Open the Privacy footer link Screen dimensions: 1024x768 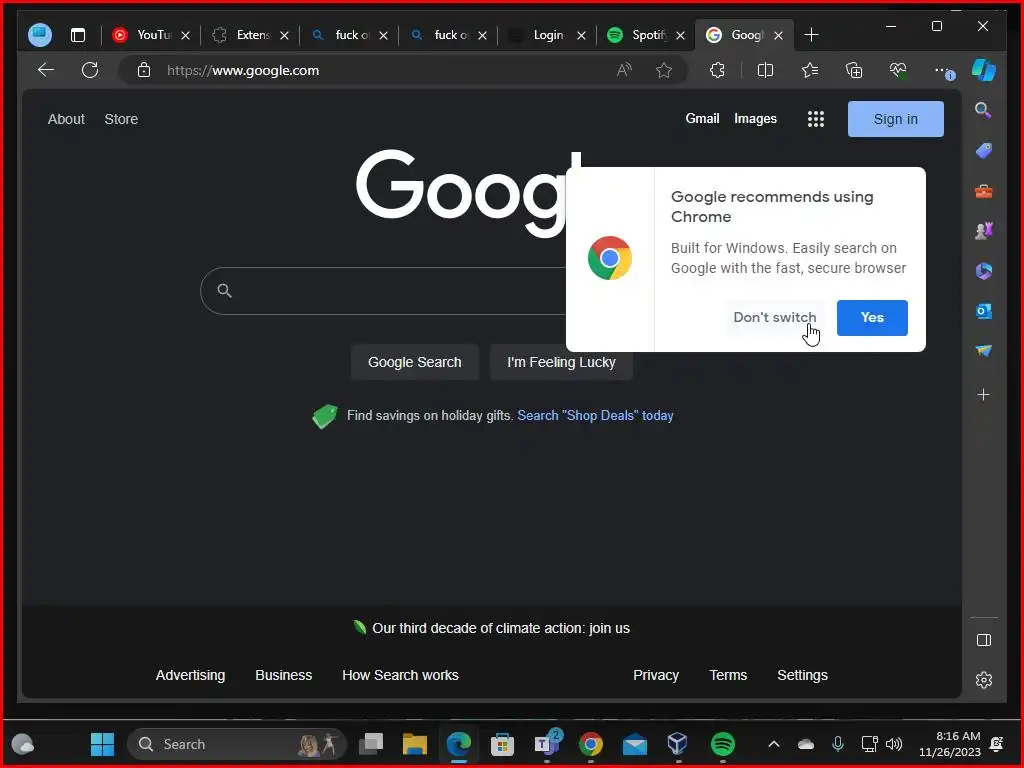(656, 675)
